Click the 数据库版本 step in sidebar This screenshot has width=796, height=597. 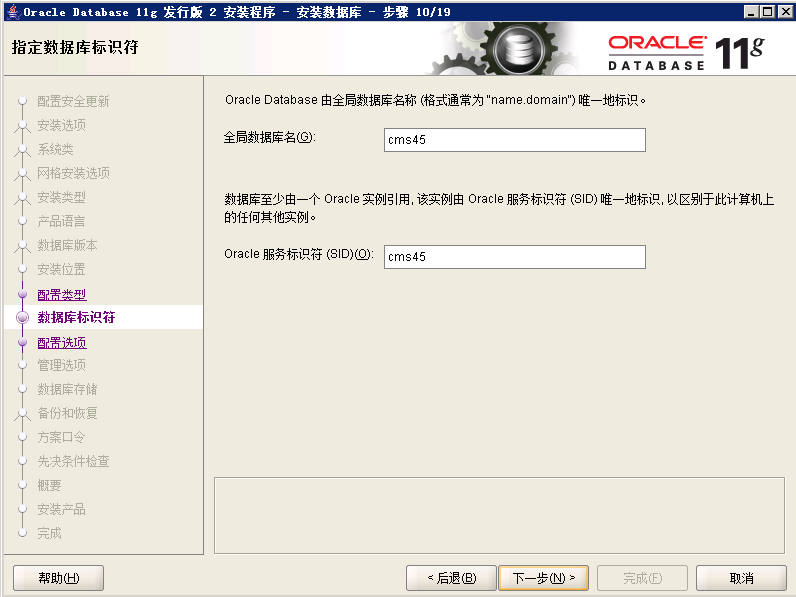68,245
